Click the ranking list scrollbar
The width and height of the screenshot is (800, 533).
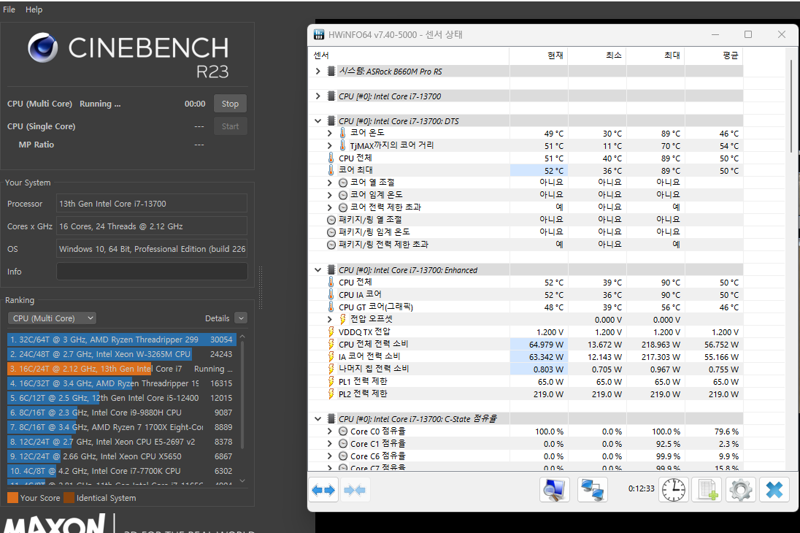pos(242,395)
